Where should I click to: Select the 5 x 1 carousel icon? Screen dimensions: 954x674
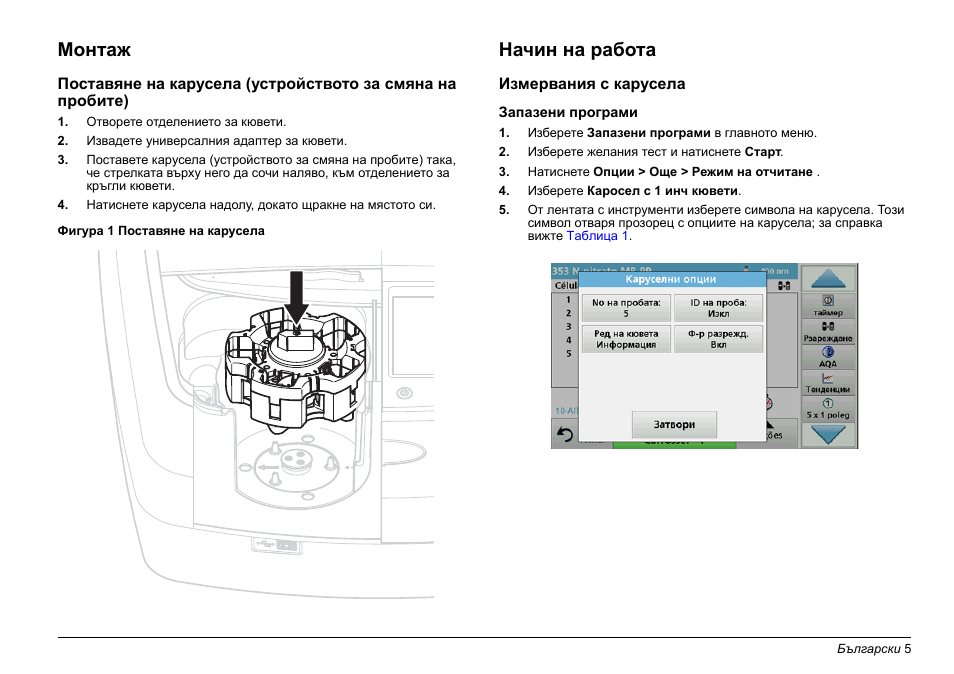pos(828,408)
